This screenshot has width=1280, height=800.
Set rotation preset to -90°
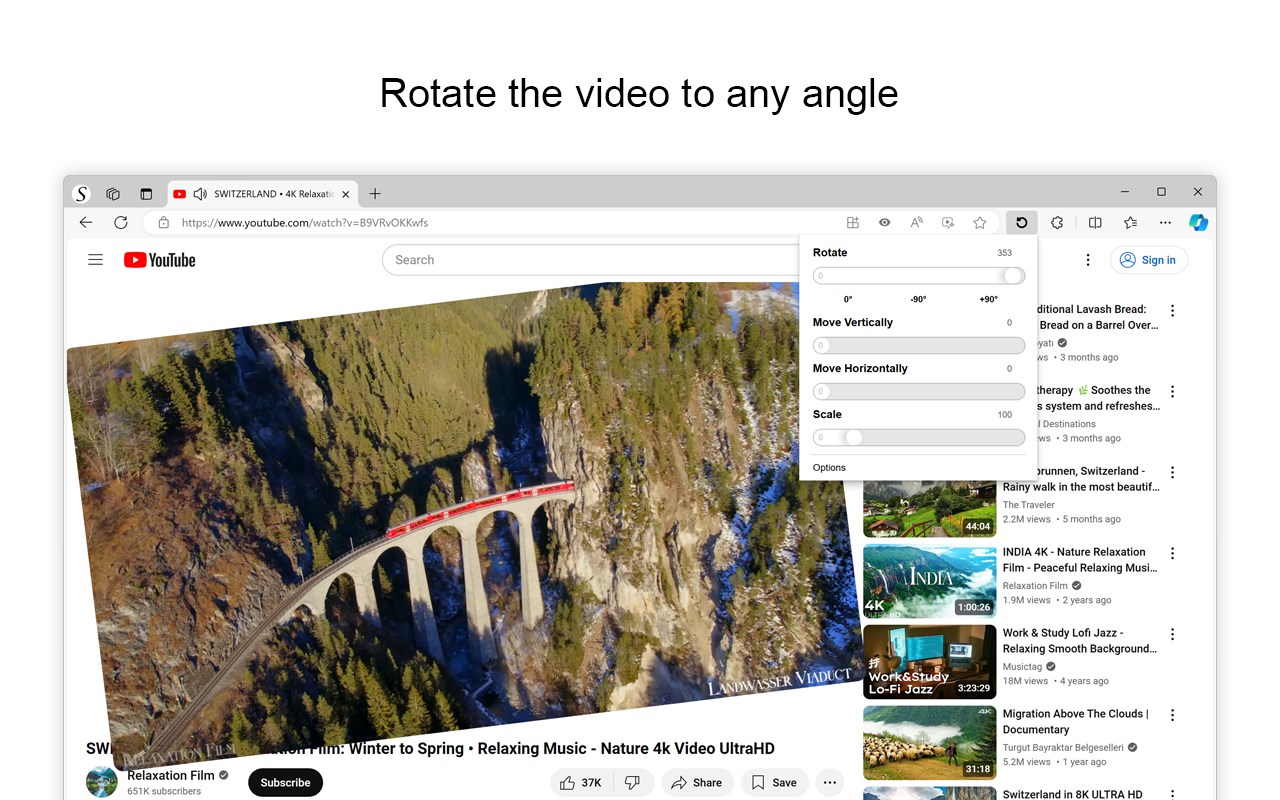[x=918, y=300]
